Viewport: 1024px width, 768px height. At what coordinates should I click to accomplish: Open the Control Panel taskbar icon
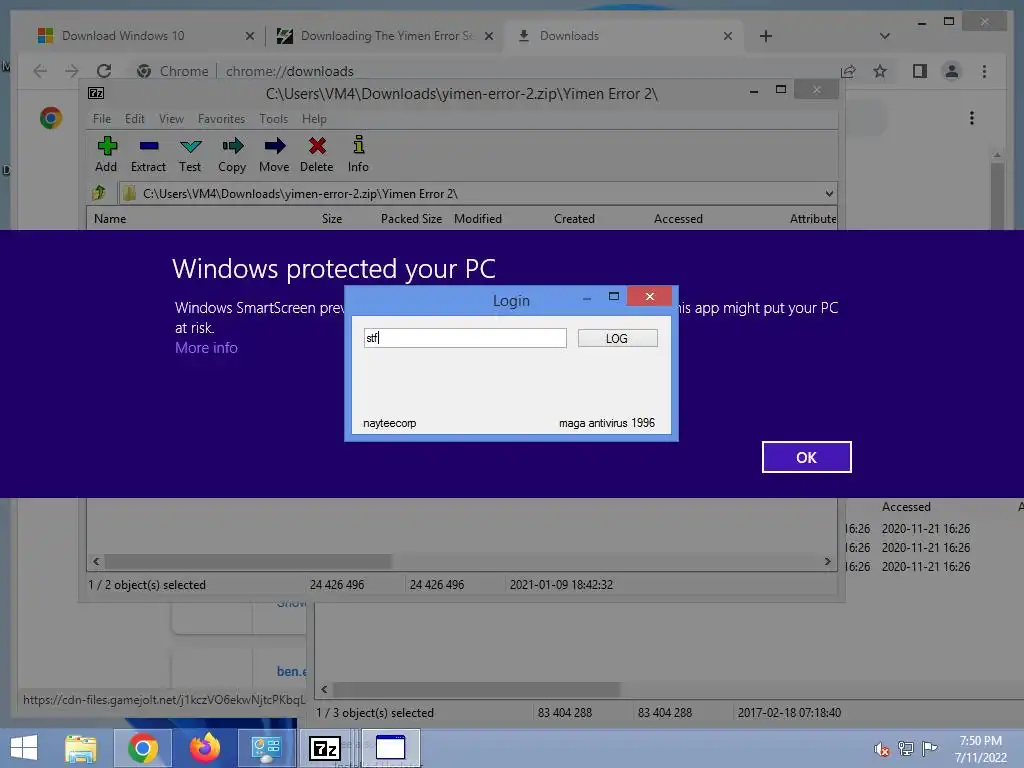pyautogui.click(x=266, y=748)
